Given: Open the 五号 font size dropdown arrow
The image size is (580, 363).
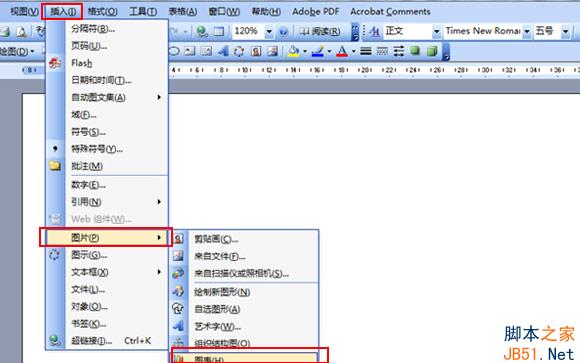Looking at the screenshot, I should [565, 32].
